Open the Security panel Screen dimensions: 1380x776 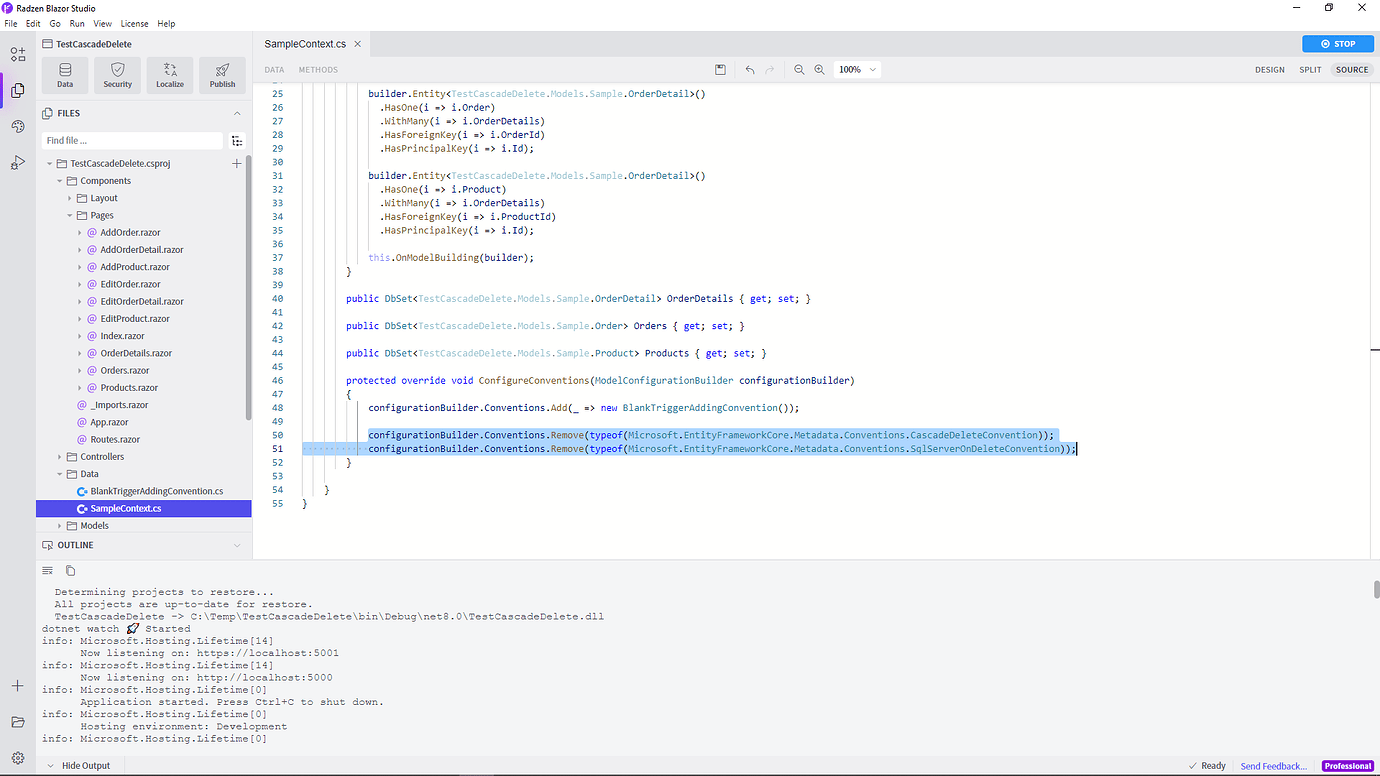117,74
